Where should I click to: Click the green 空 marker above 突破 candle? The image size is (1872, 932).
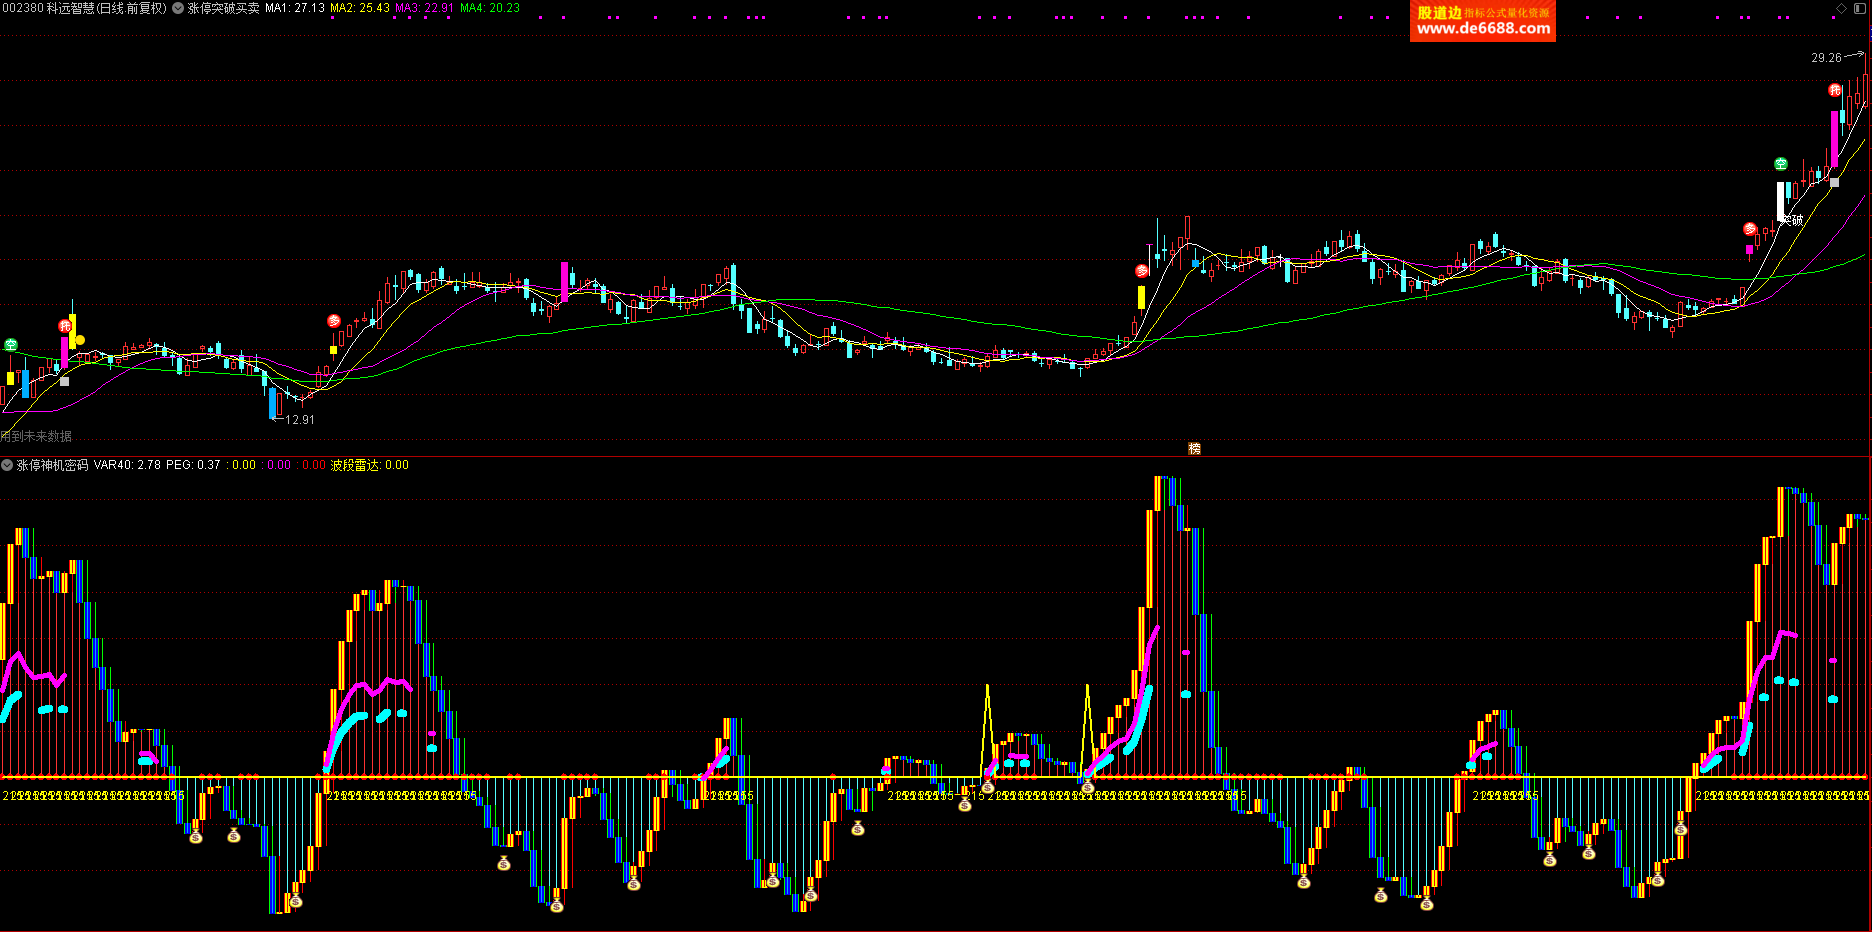point(1781,164)
